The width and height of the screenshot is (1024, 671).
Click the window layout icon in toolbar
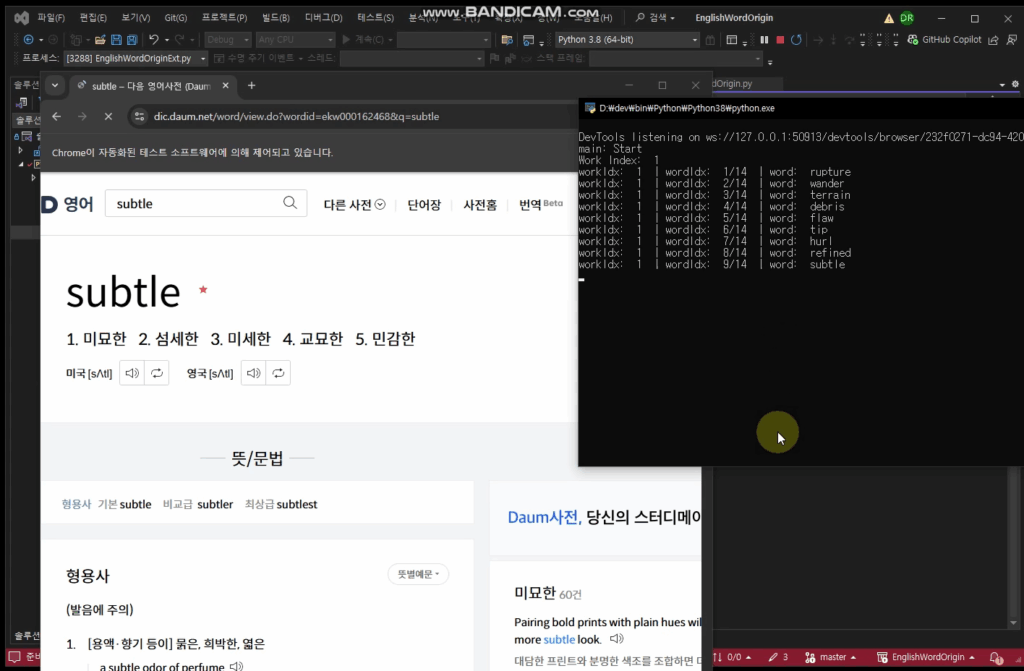coord(732,40)
